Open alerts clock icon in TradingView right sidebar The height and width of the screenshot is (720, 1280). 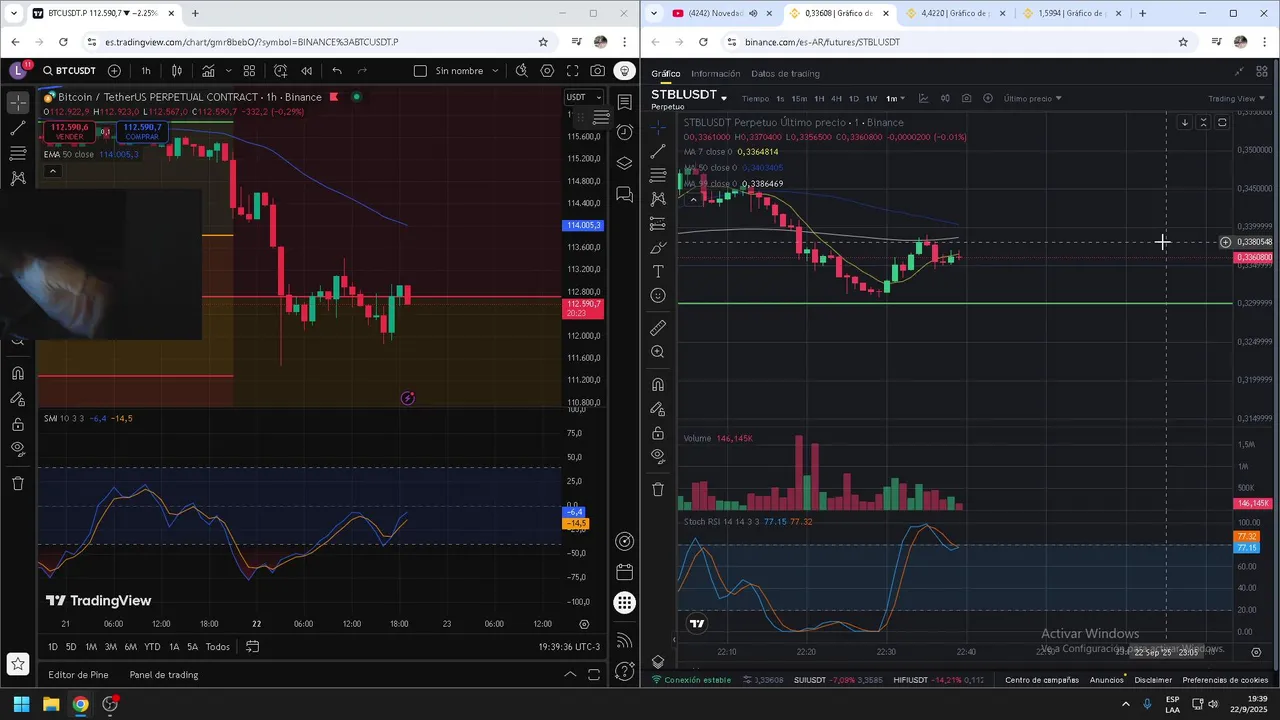point(625,132)
